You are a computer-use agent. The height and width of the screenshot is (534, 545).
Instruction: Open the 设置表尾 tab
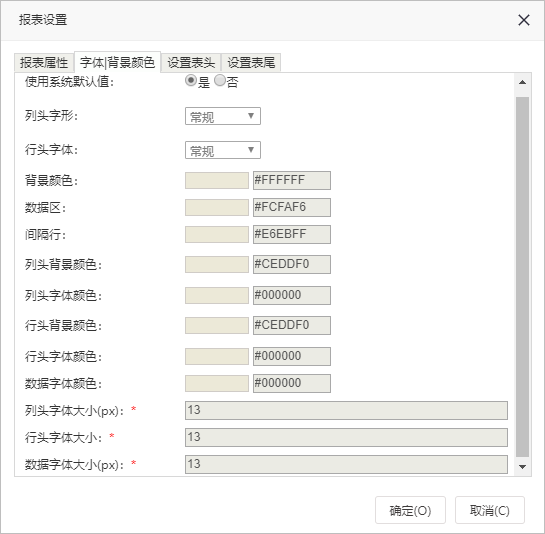251,63
